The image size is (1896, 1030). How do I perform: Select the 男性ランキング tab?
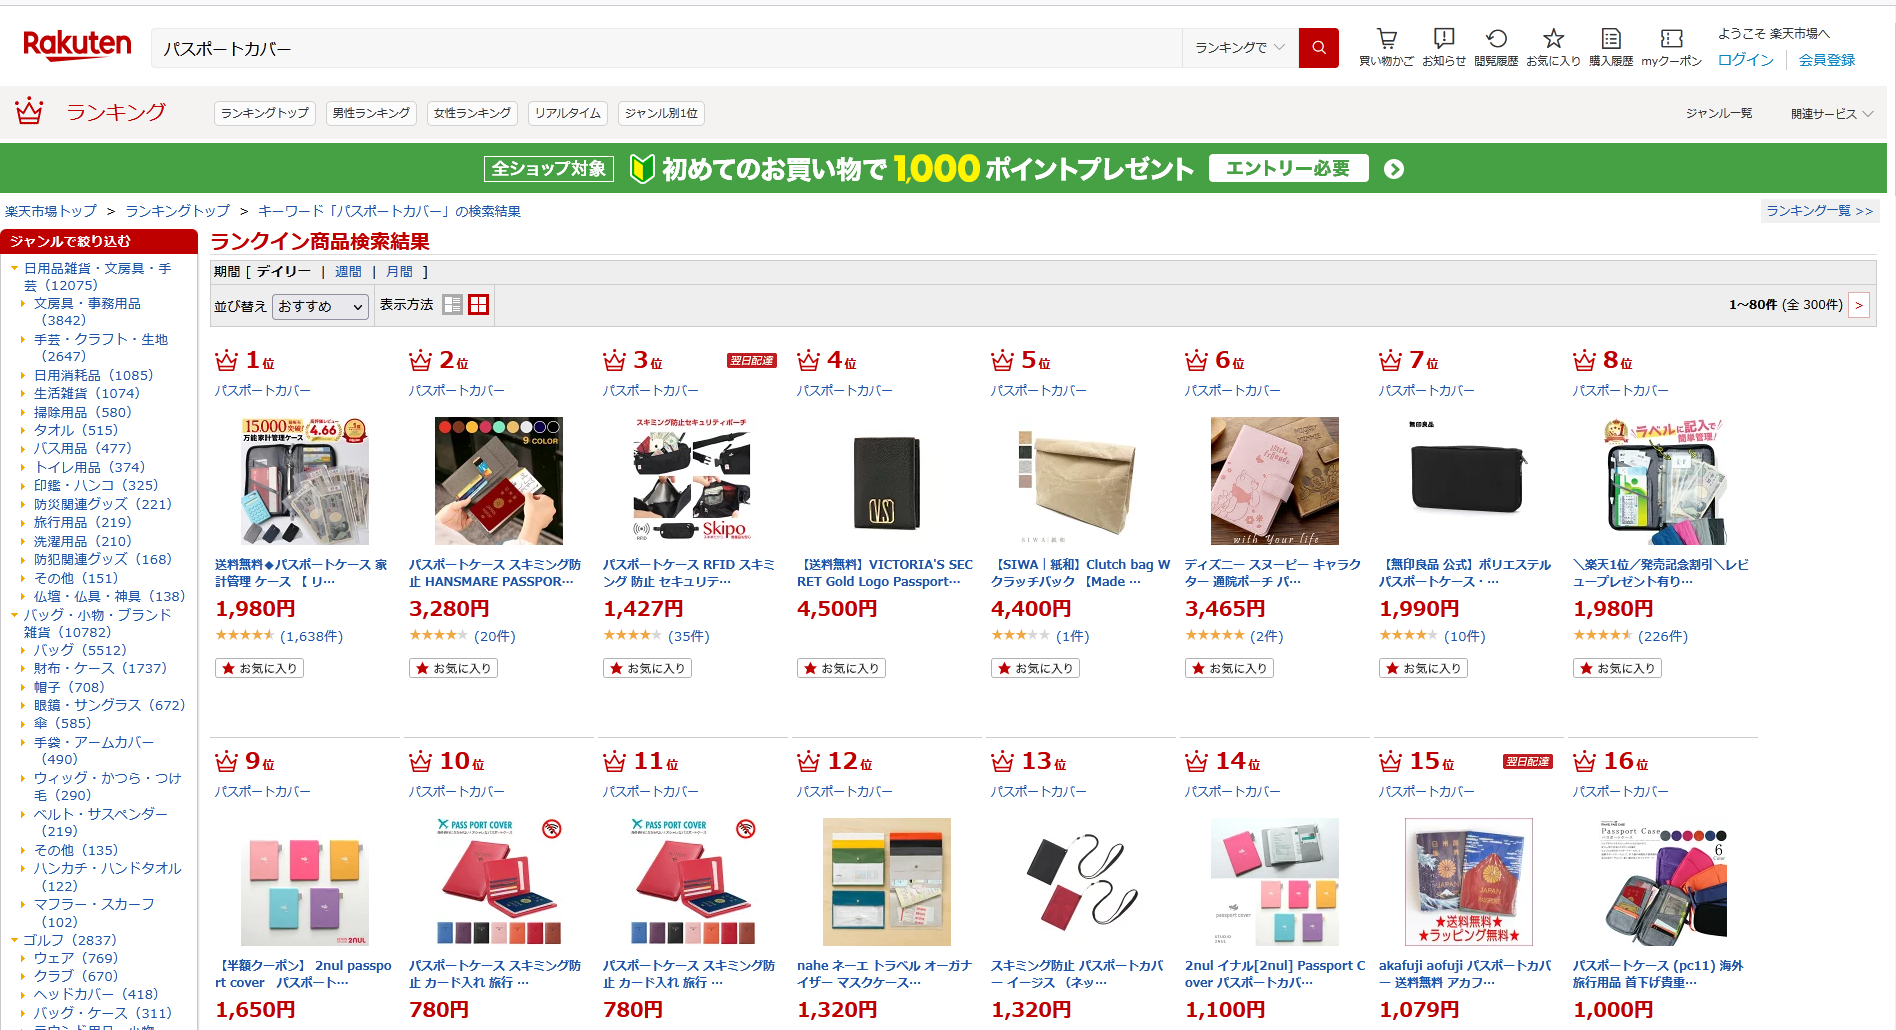pos(371,113)
